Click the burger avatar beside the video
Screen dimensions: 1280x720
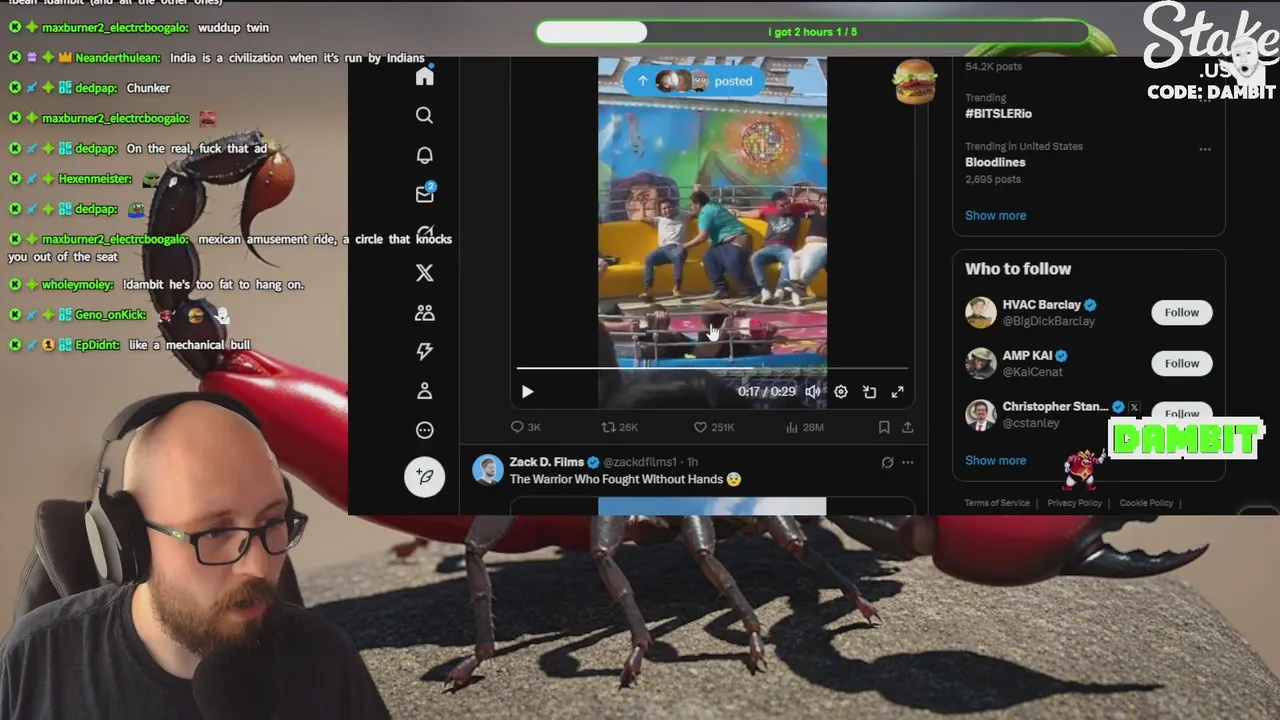(914, 82)
